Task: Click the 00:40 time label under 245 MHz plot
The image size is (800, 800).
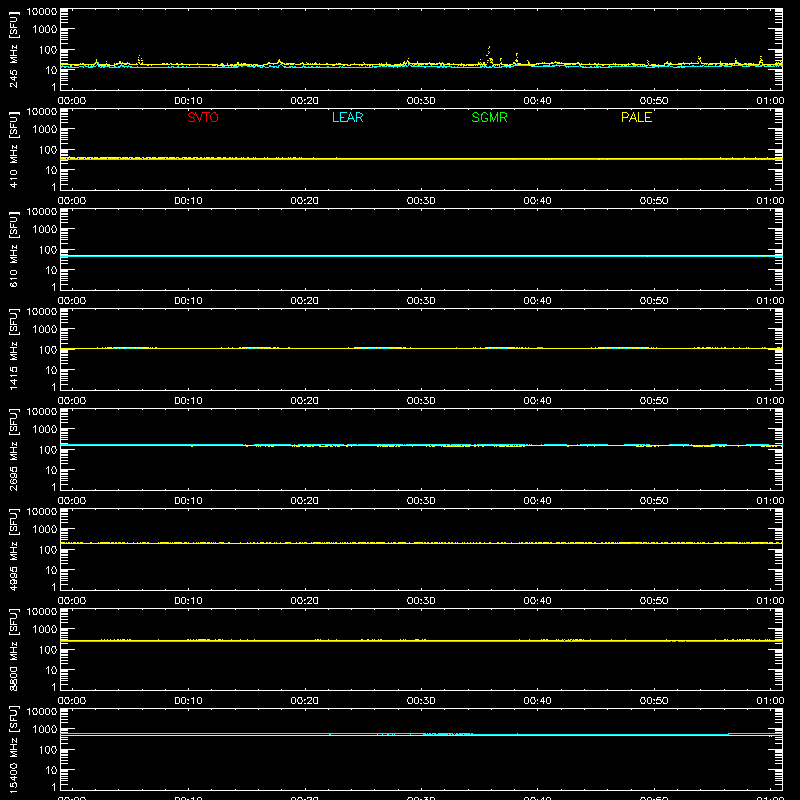Action: [537, 101]
